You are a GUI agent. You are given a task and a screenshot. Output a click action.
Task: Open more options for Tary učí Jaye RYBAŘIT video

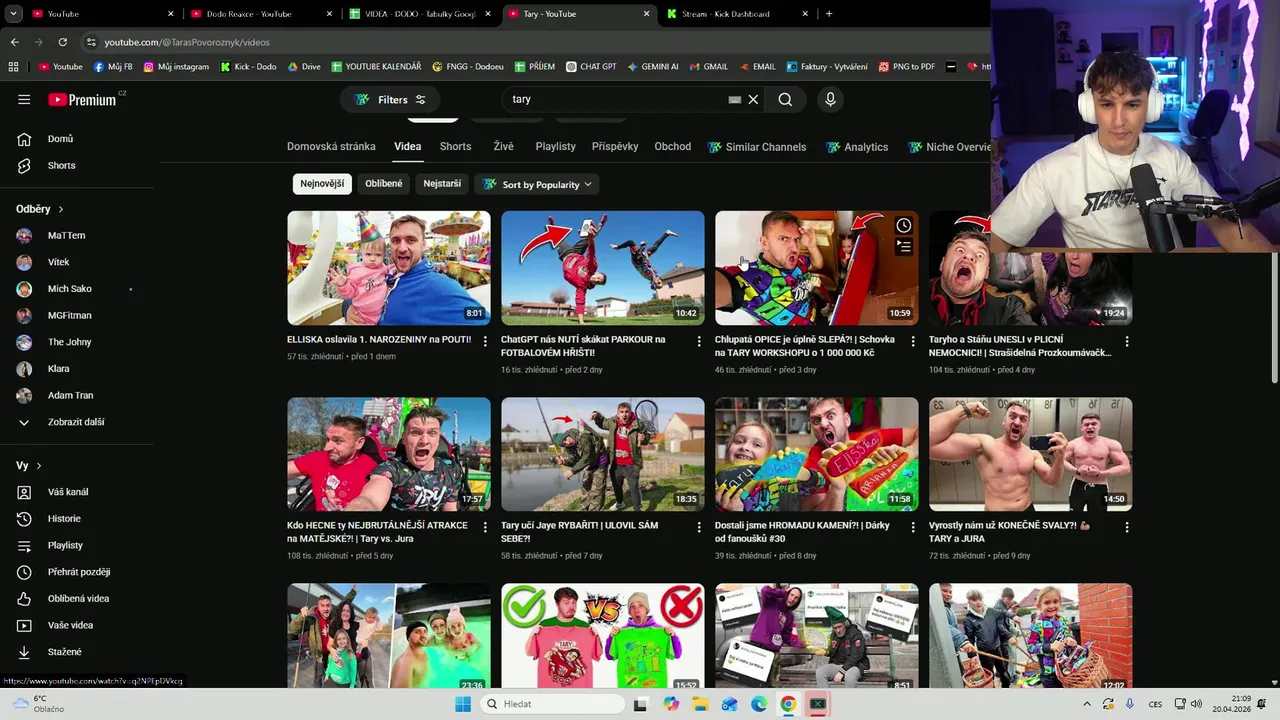click(x=699, y=527)
